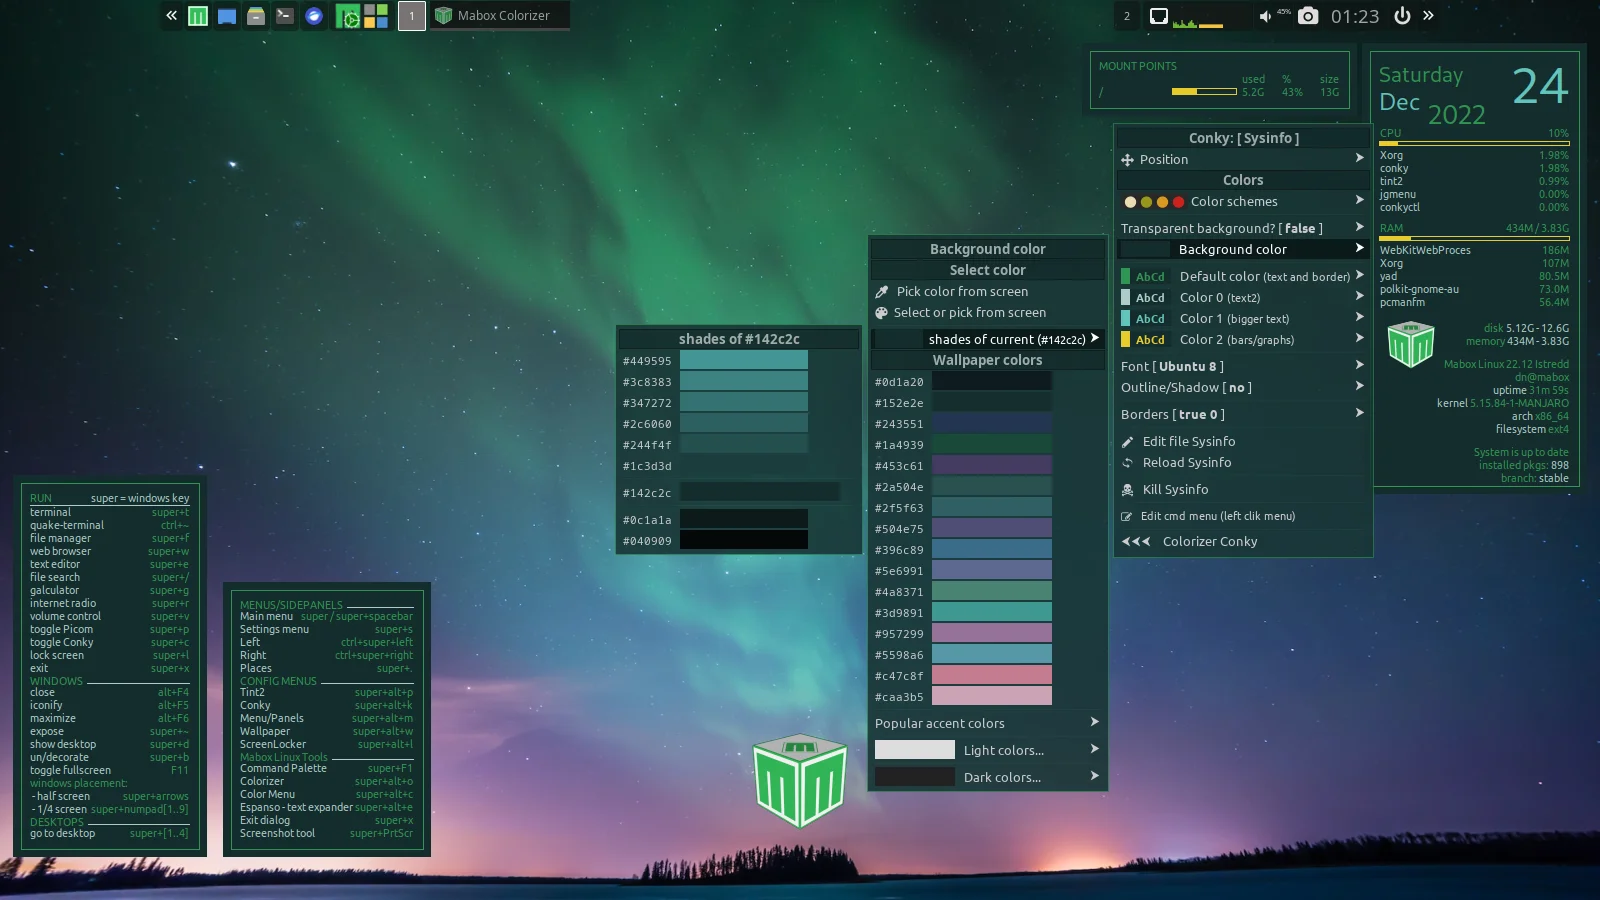Click the Kill Sysinfo skull icon
1600x900 pixels.
[x=1127, y=490]
